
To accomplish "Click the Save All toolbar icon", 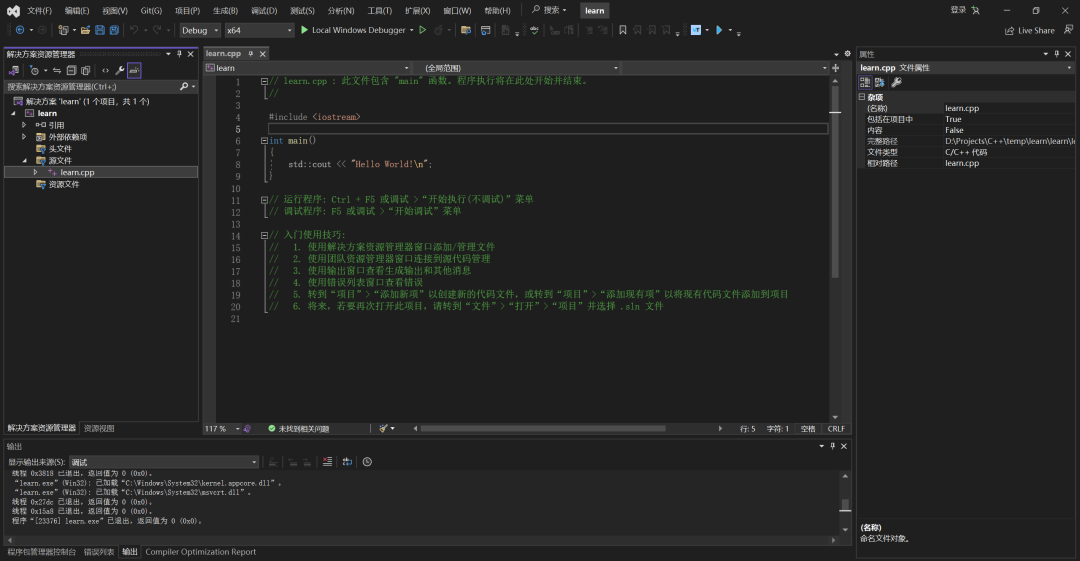I will tap(112, 30).
